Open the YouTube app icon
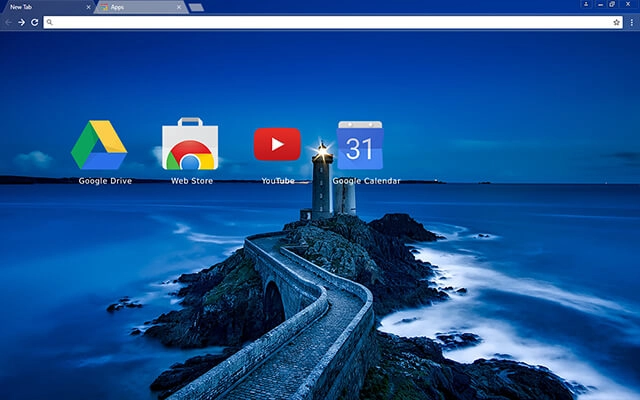The height and width of the screenshot is (400, 640). point(277,144)
